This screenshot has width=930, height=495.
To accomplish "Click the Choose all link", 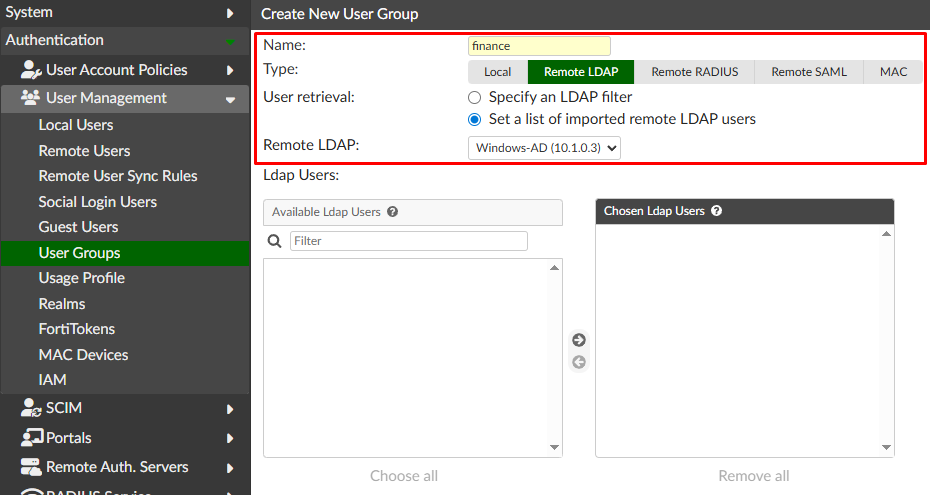I will (x=404, y=475).
